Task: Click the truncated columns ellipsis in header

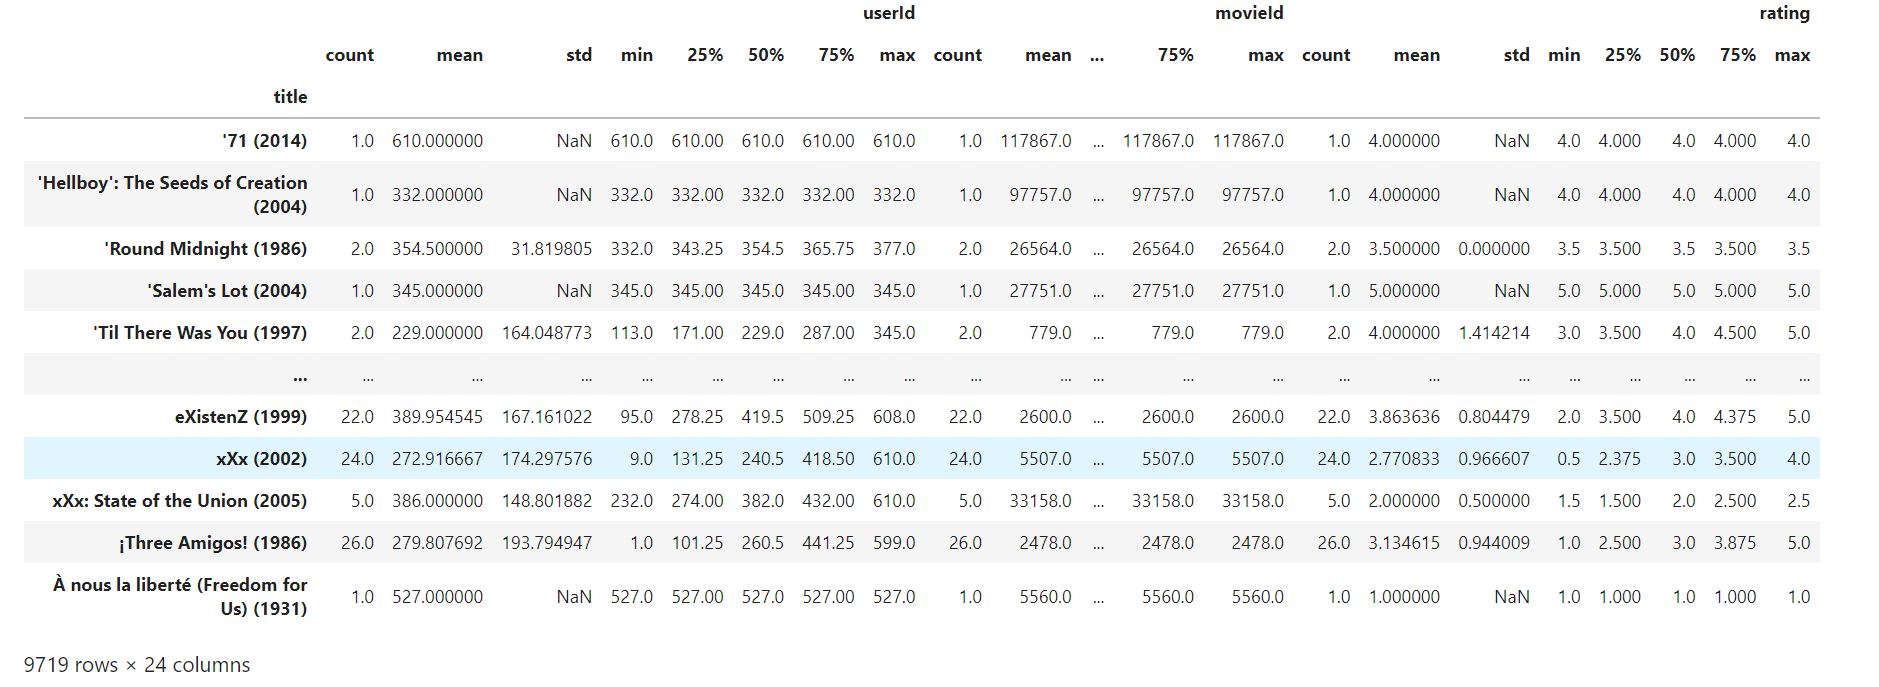Action: 1097,57
